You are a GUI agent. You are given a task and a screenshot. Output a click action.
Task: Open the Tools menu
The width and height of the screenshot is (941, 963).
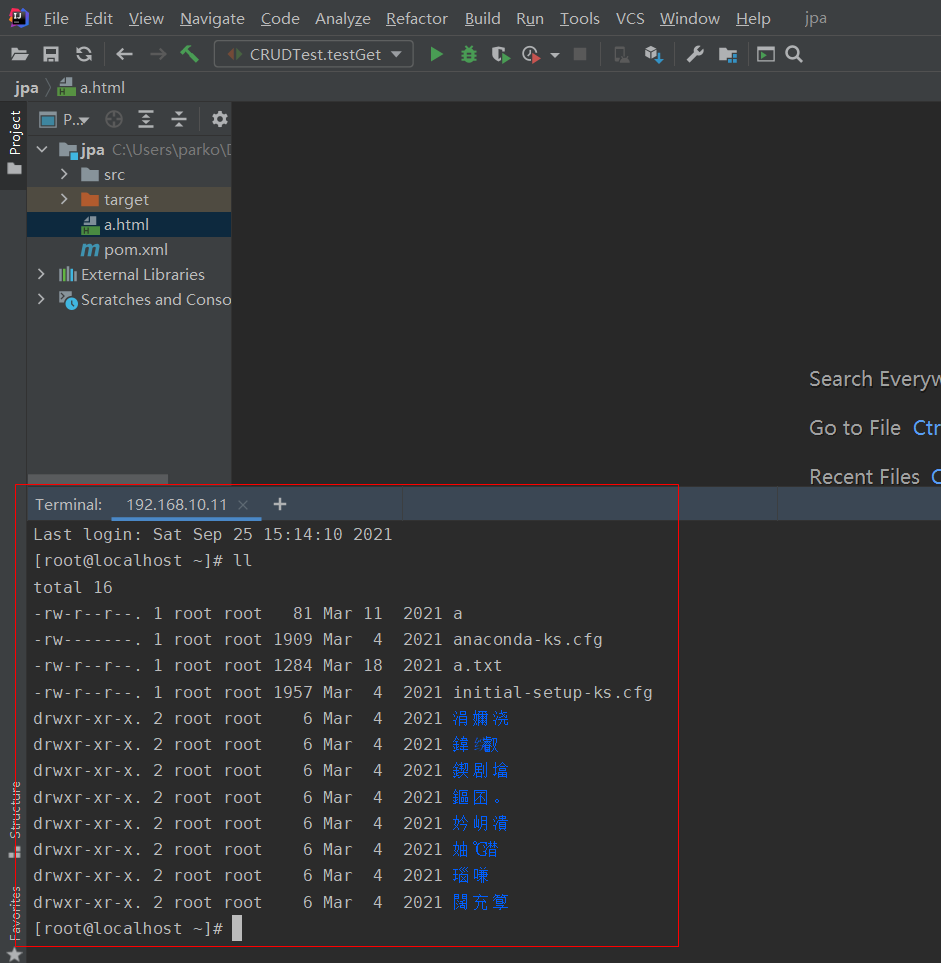[x=579, y=19]
